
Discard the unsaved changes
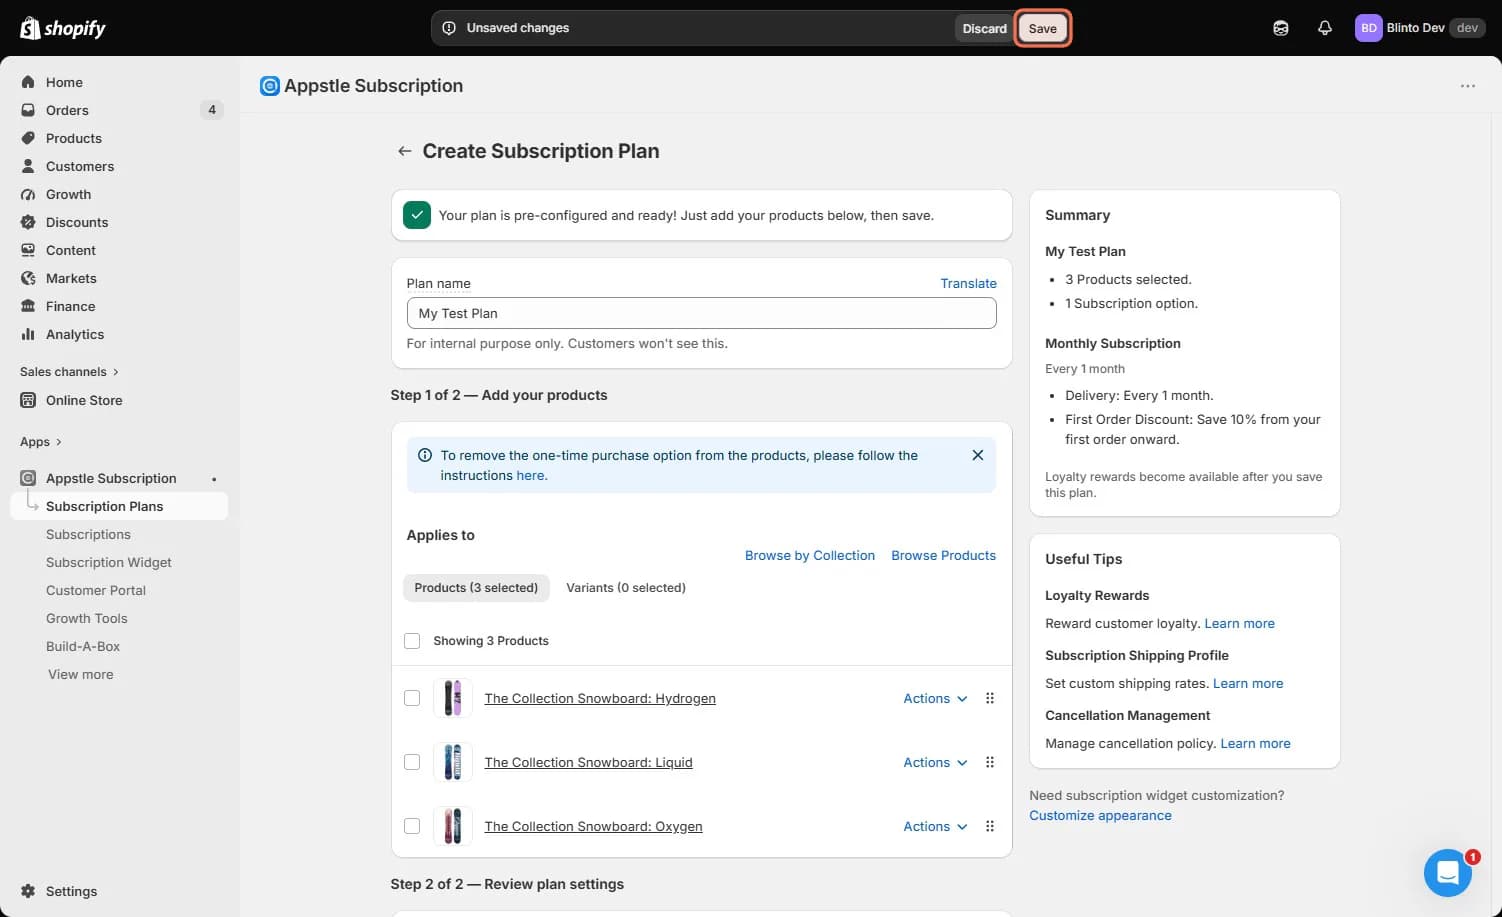click(x=984, y=28)
